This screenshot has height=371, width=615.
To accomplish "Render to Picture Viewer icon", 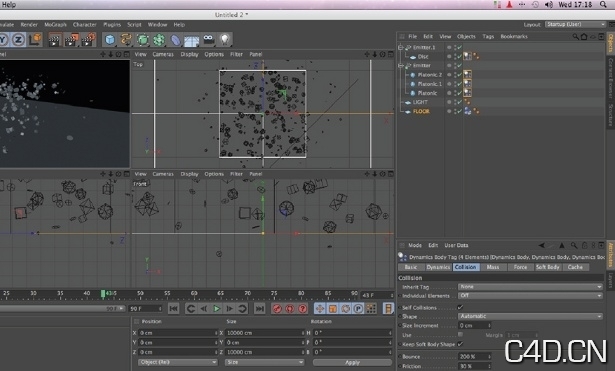I will point(71,40).
